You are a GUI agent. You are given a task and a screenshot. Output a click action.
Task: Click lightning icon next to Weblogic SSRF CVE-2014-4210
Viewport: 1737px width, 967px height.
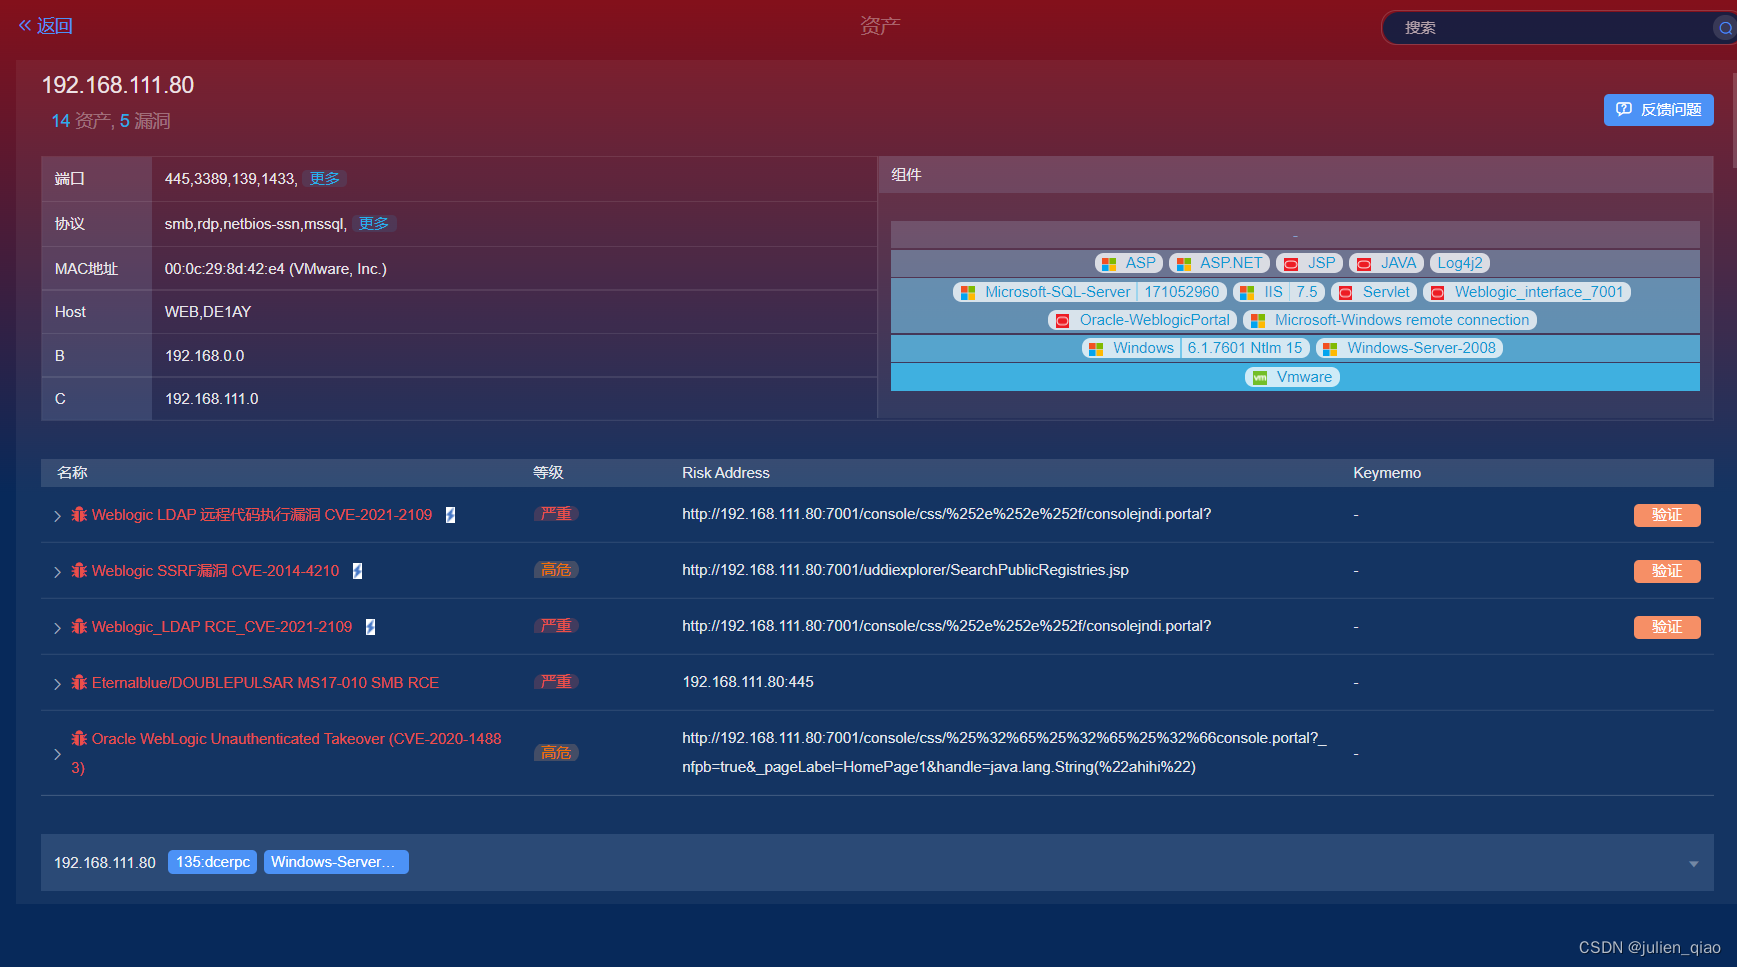pos(357,571)
